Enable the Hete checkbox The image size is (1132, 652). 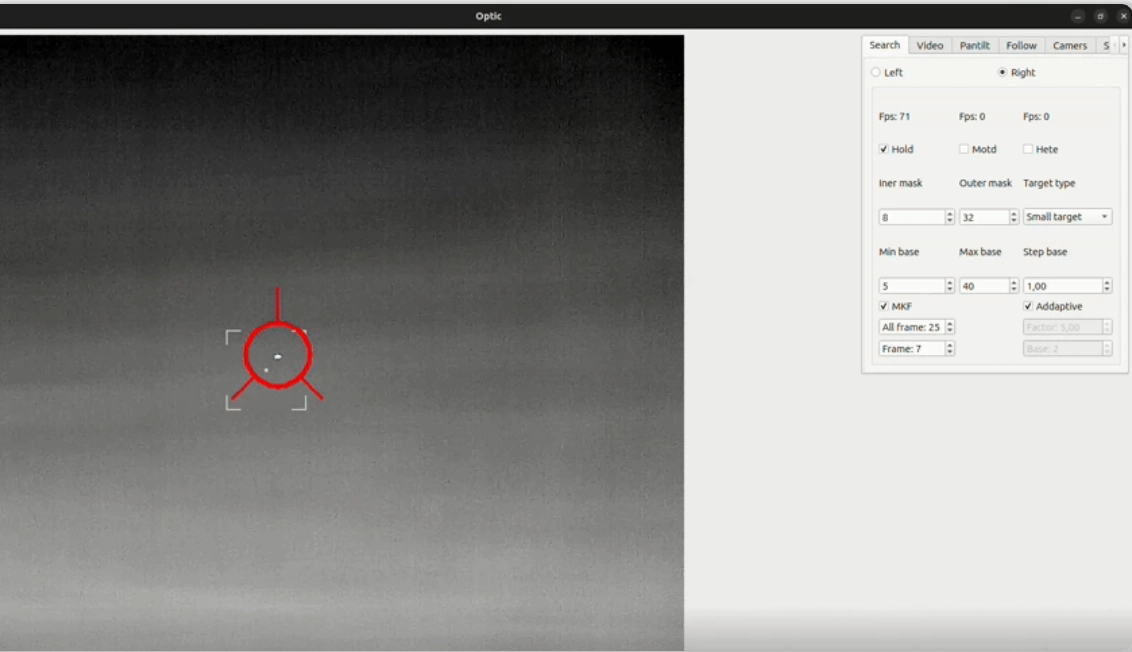point(1028,149)
